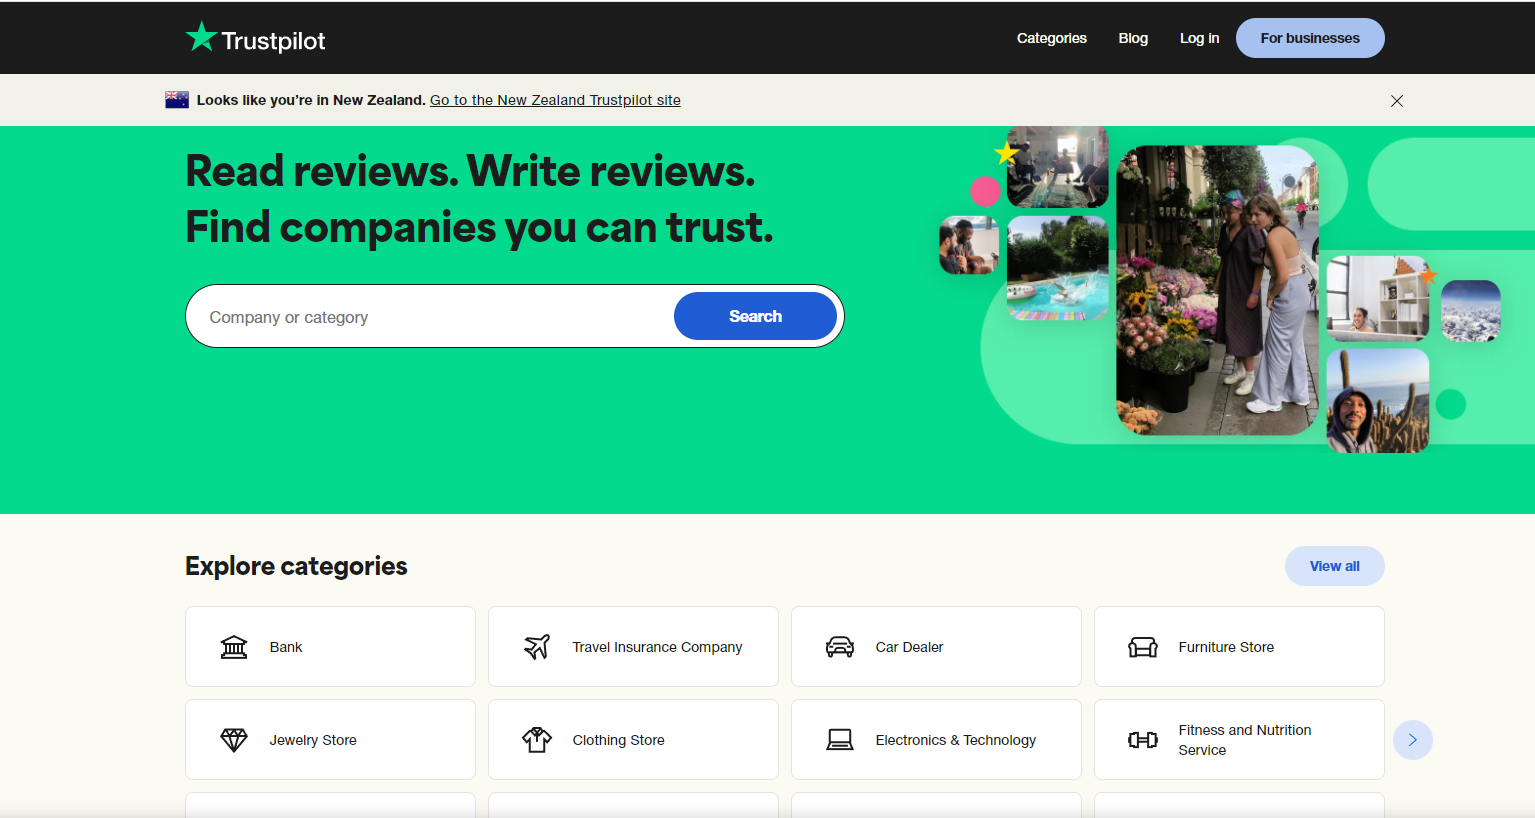This screenshot has height=818, width=1535.
Task: Click the Trustpilot green star logo
Action: pos(201,37)
